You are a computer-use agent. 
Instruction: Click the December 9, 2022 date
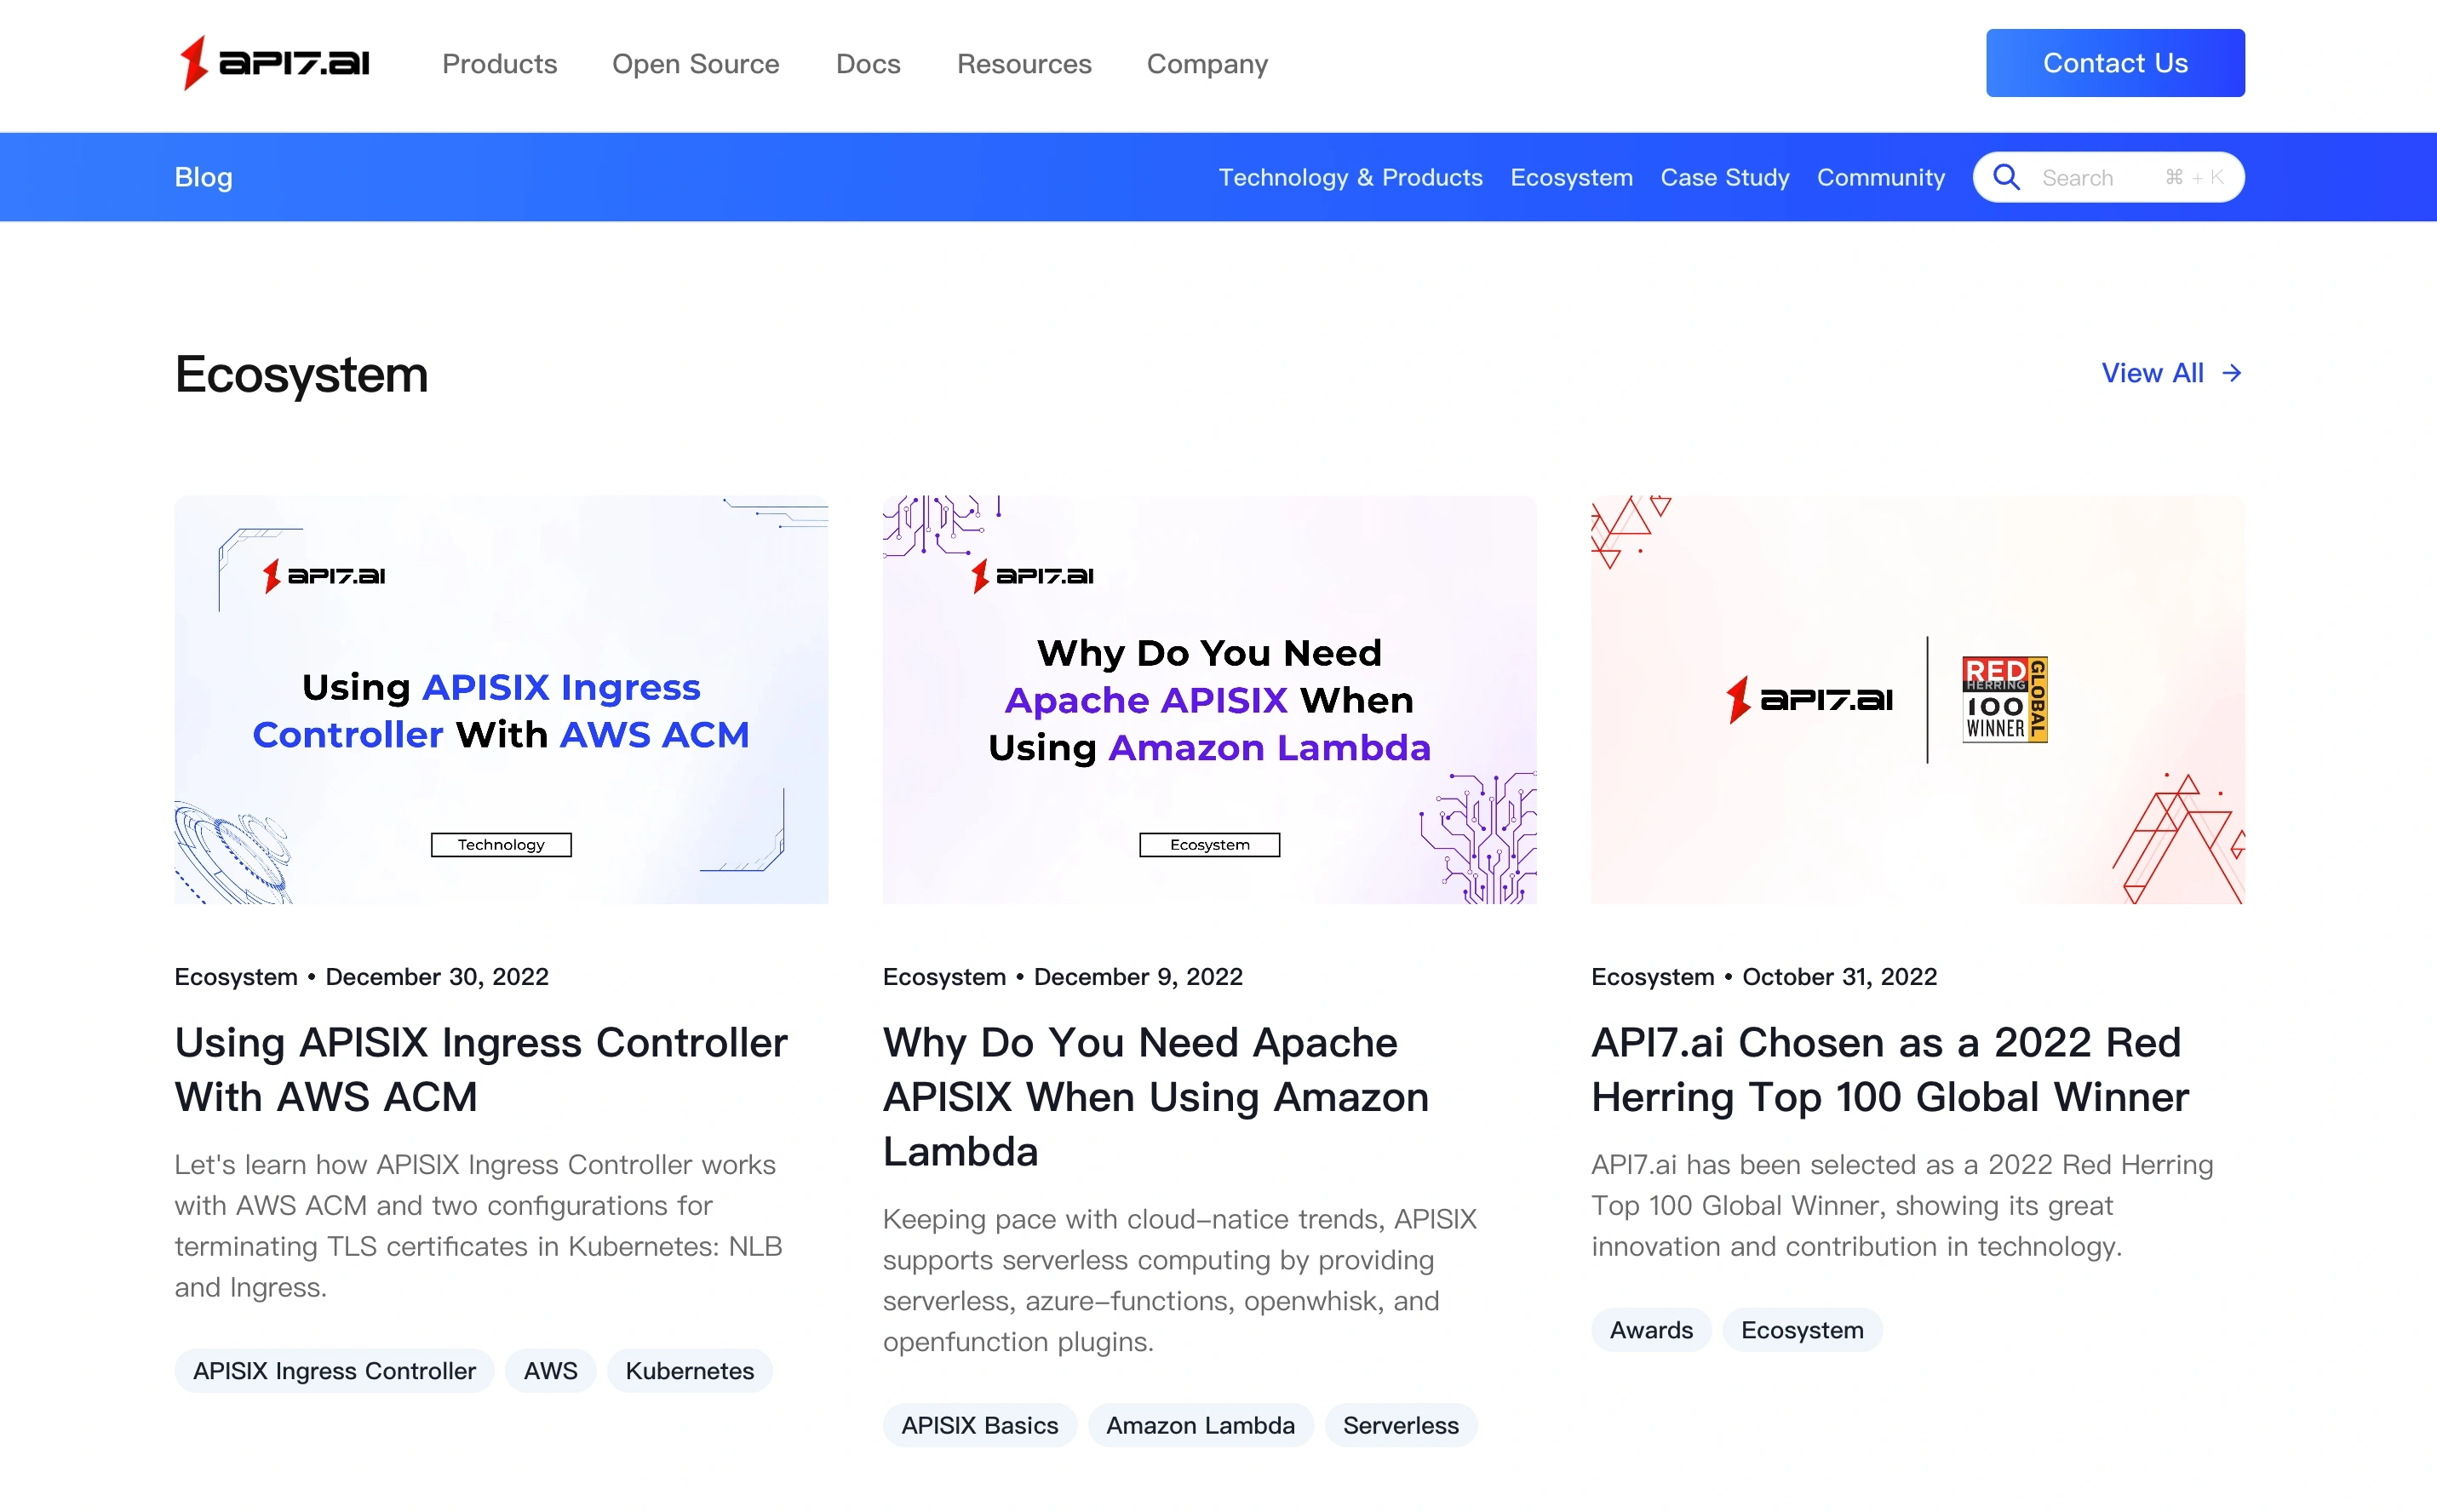tap(1138, 977)
